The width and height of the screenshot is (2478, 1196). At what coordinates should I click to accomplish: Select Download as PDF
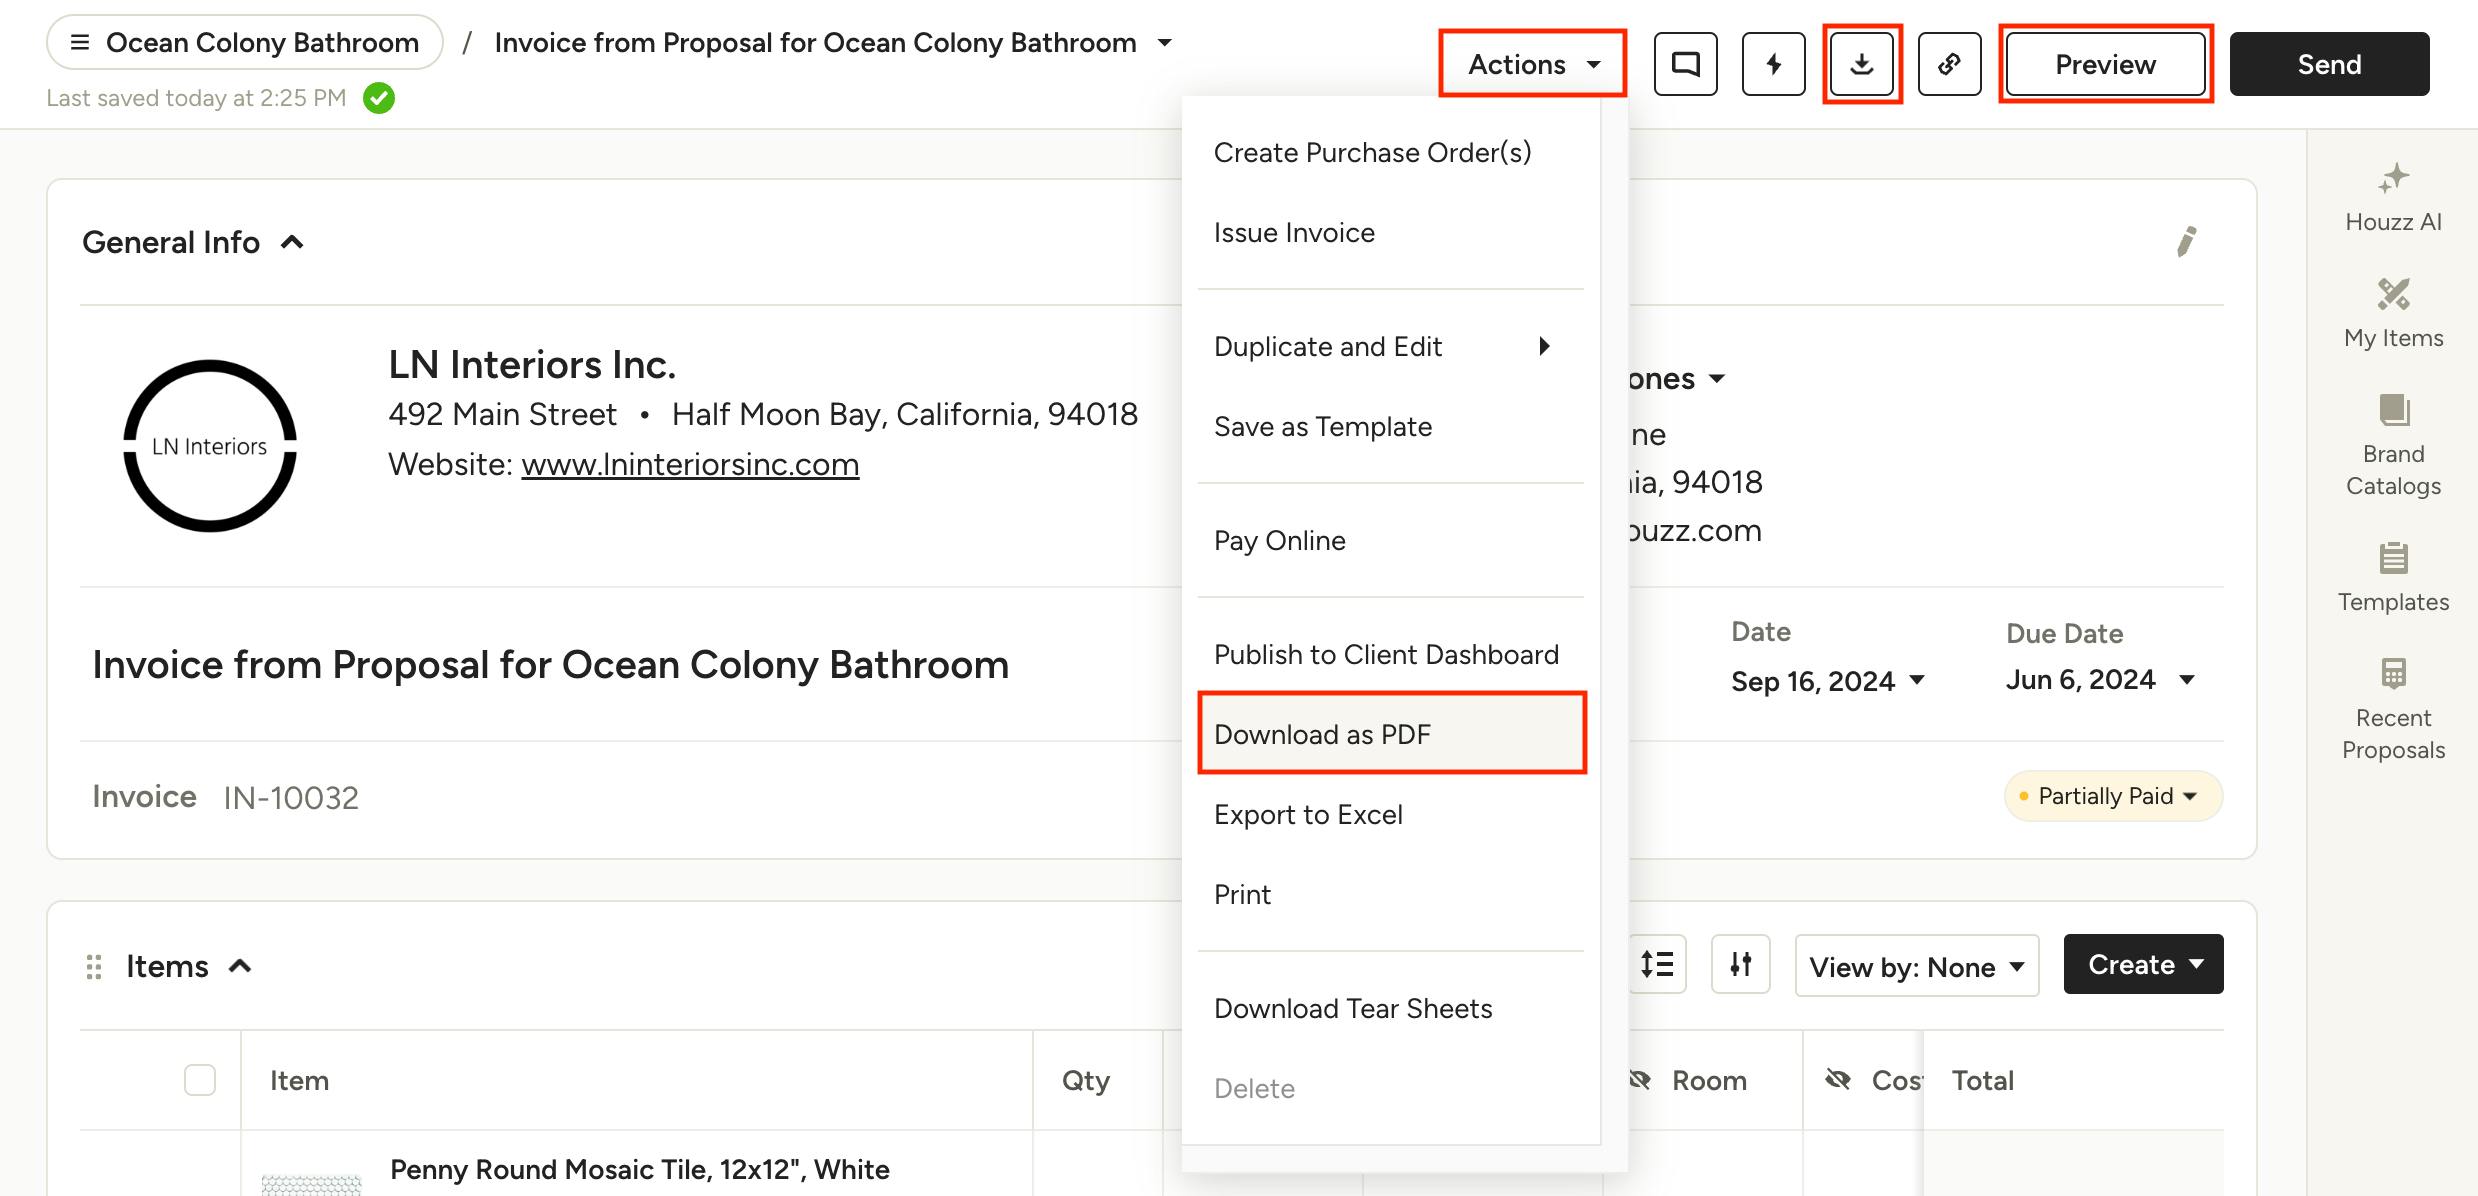pos(1391,734)
